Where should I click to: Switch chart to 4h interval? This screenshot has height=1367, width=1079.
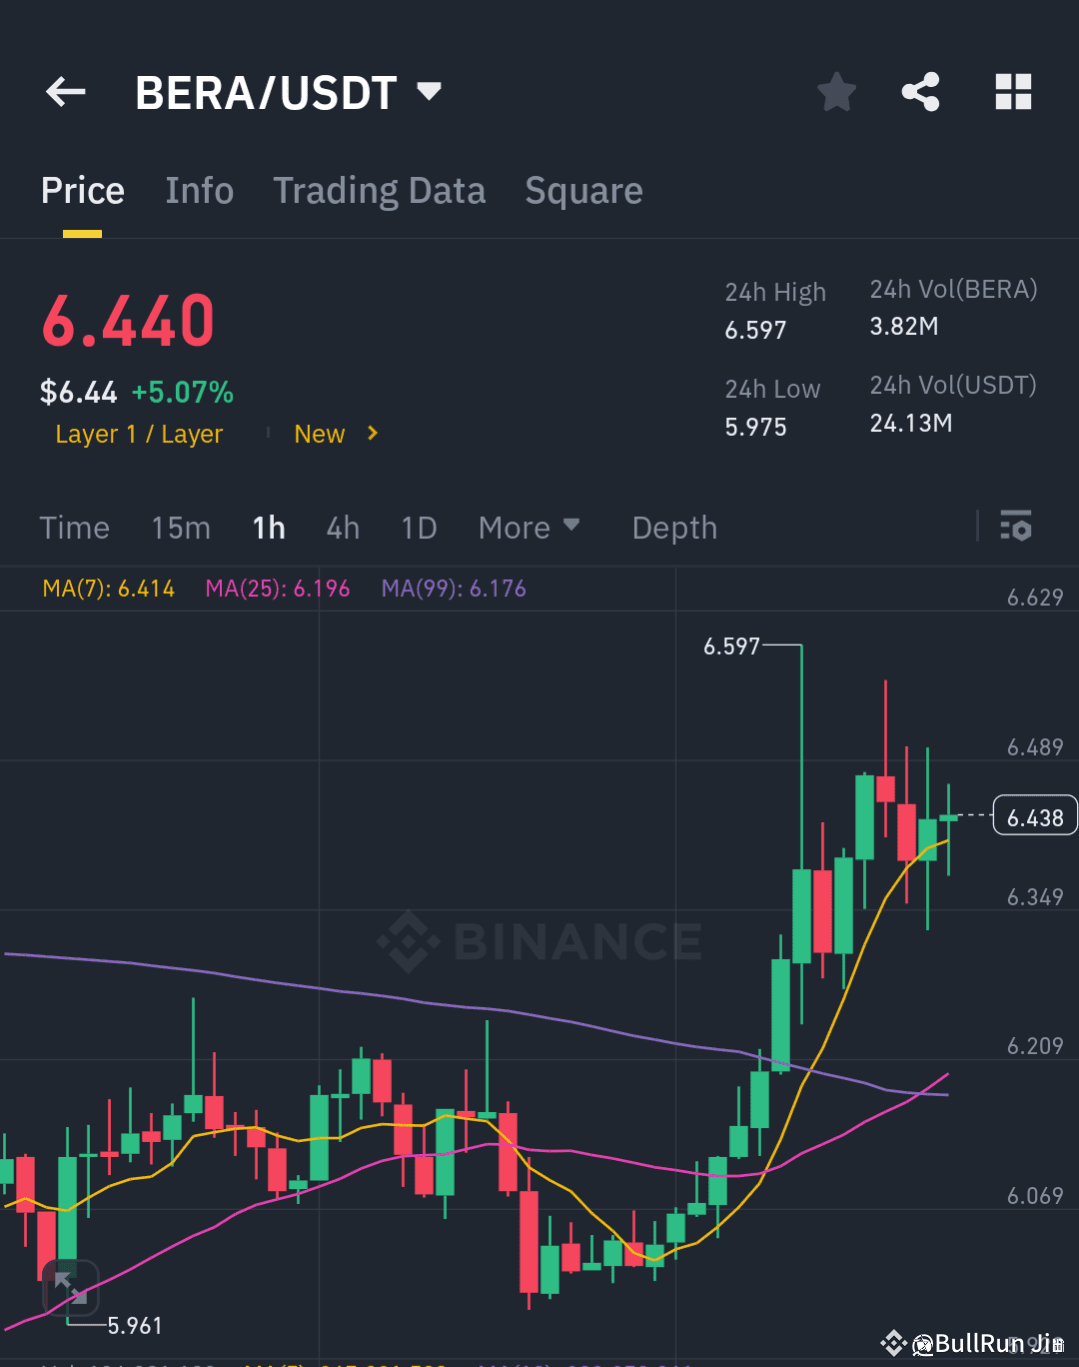343,528
